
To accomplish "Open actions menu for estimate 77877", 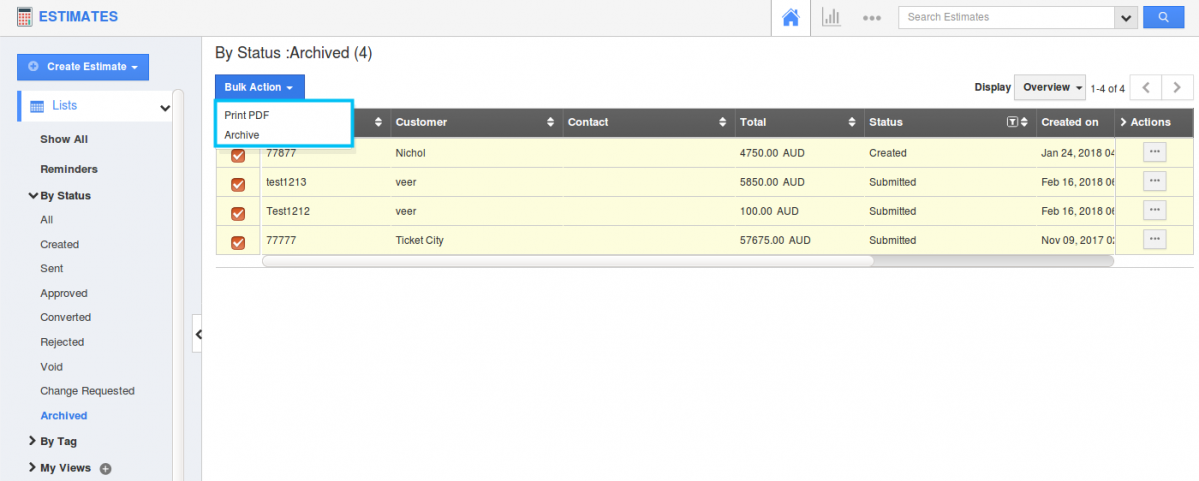I will (1155, 152).
